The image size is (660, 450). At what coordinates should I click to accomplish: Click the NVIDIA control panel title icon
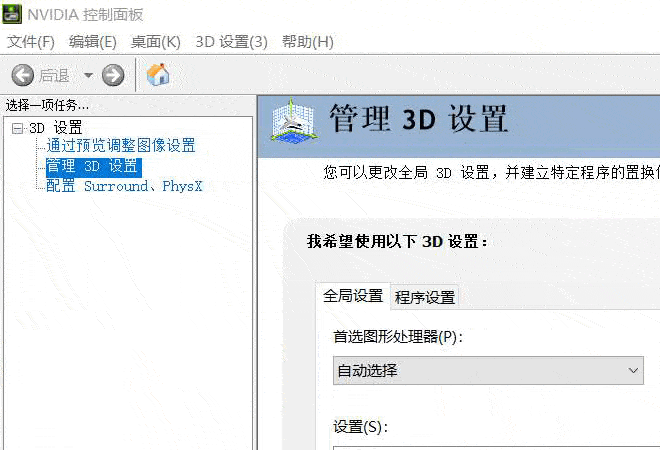[12, 14]
